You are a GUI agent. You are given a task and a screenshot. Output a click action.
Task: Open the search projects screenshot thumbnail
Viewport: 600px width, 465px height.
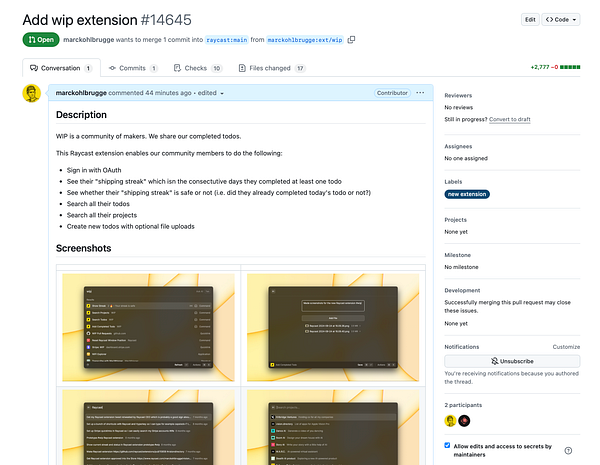tap(333, 427)
